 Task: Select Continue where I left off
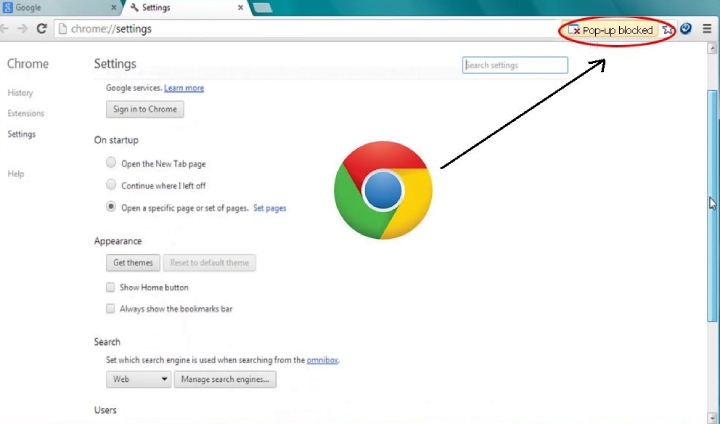(x=111, y=184)
